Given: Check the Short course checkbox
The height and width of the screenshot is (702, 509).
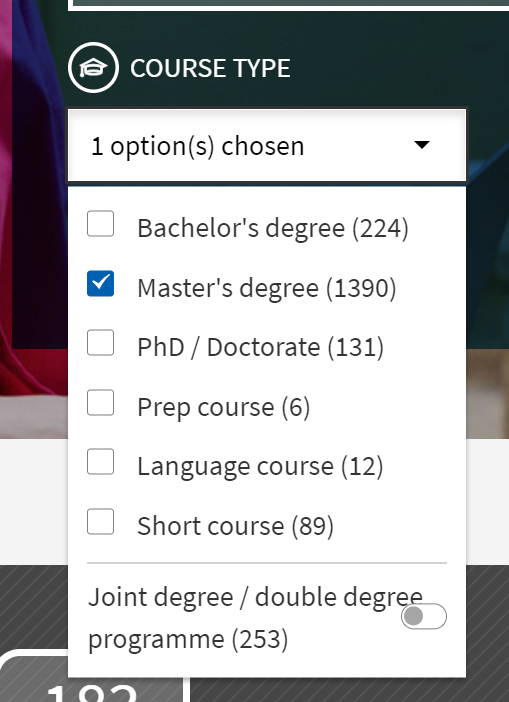Looking at the screenshot, I should pos(100,522).
